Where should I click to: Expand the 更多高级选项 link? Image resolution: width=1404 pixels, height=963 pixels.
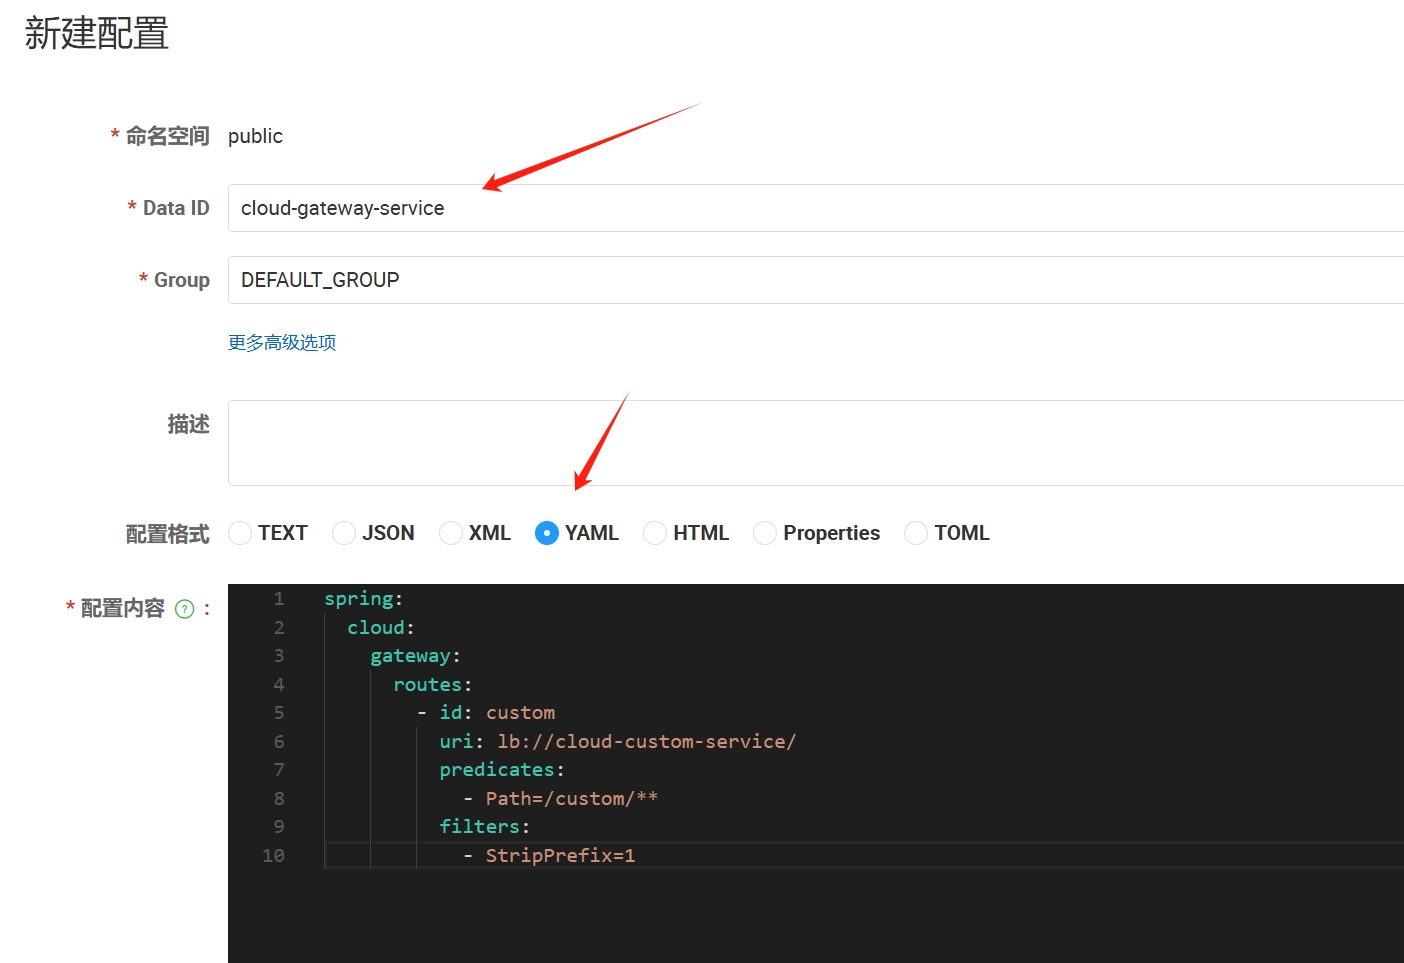point(282,343)
